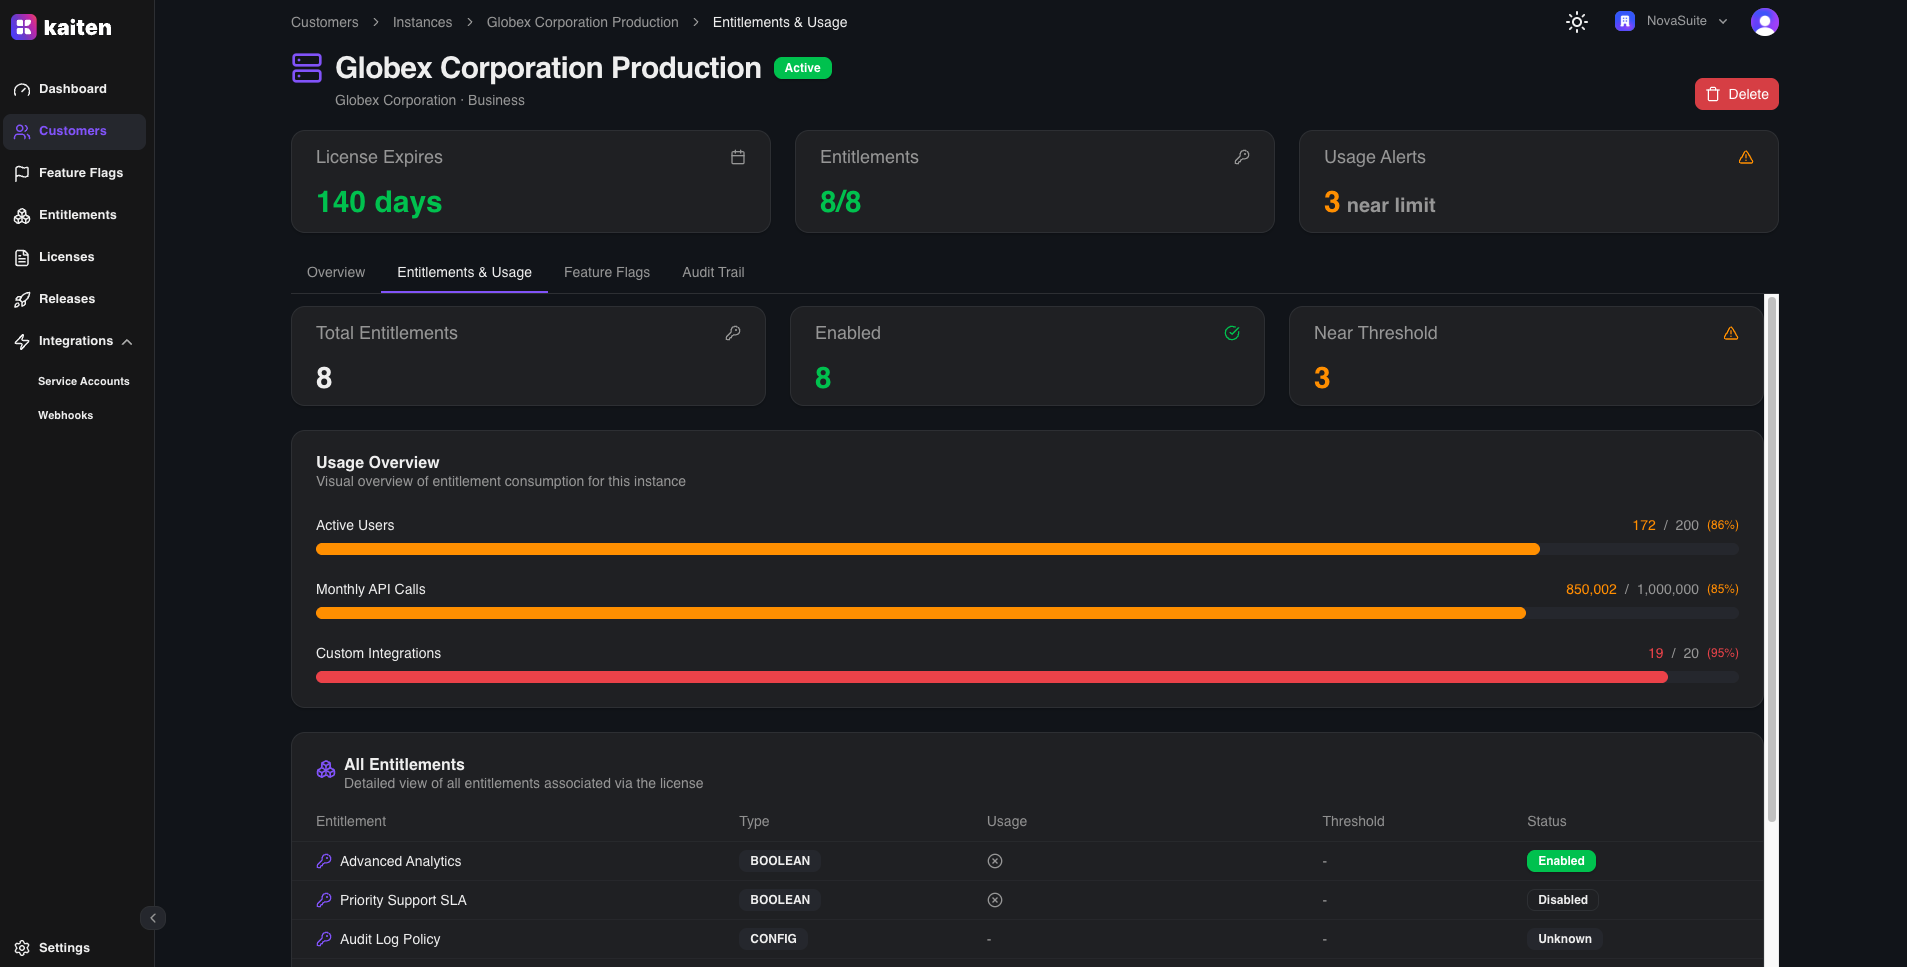Collapse the Integrations sidebar section

127,342
